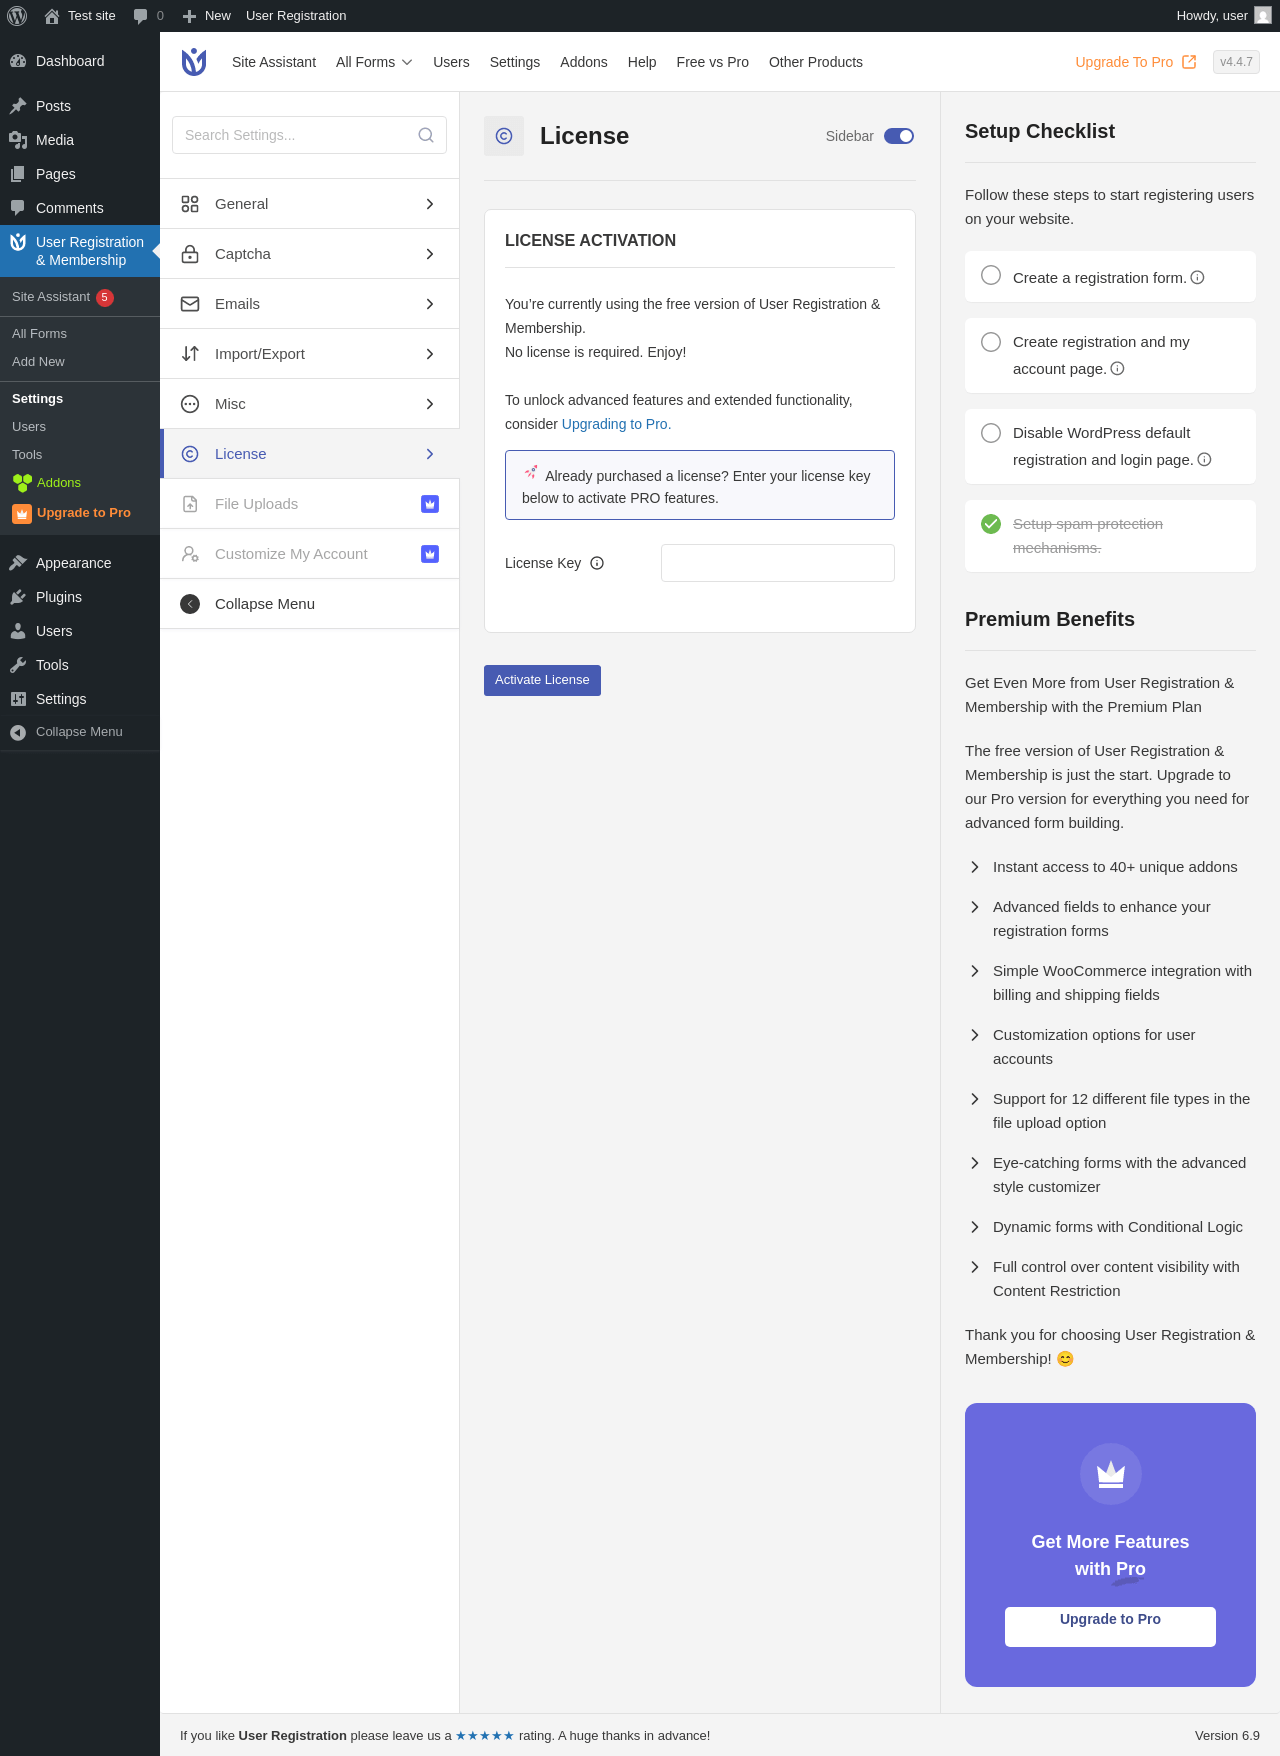Click the User Registration logo in header

pyautogui.click(x=194, y=62)
